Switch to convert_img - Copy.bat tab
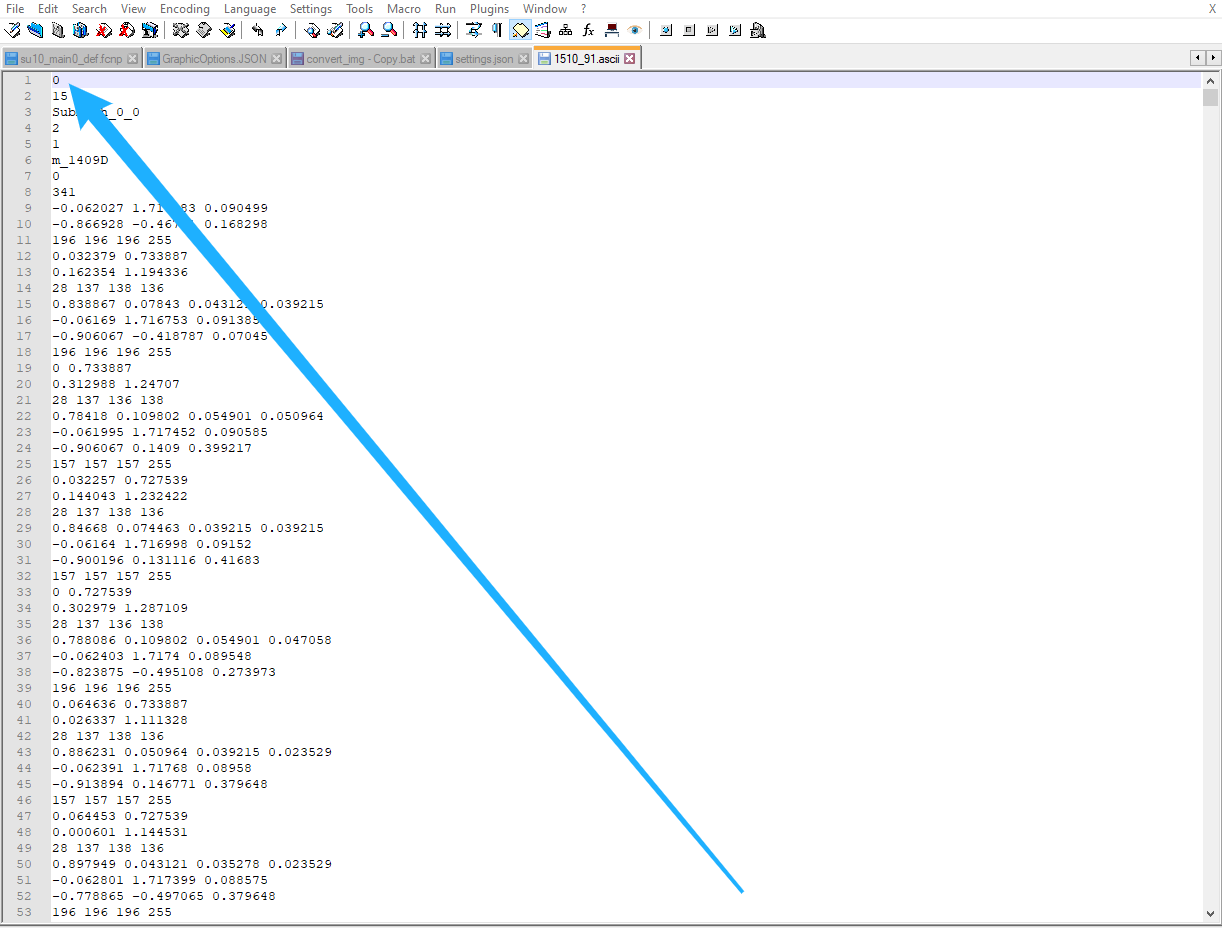Image resolution: width=1222 pixels, height=928 pixels. [361, 59]
